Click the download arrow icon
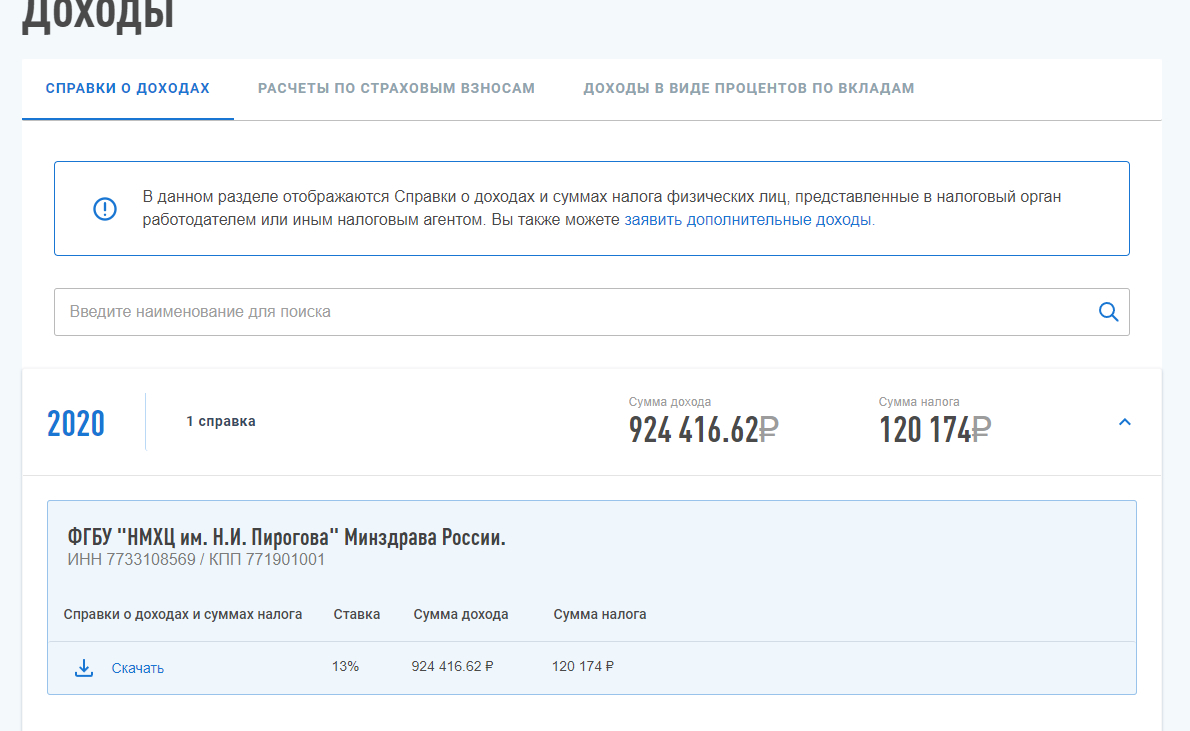Viewport: 1190px width, 731px height. [84, 668]
